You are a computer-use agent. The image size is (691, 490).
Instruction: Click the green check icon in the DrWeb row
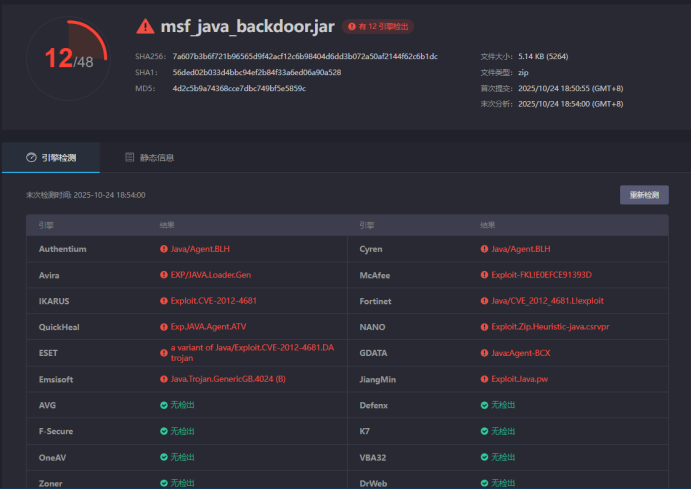pos(484,483)
